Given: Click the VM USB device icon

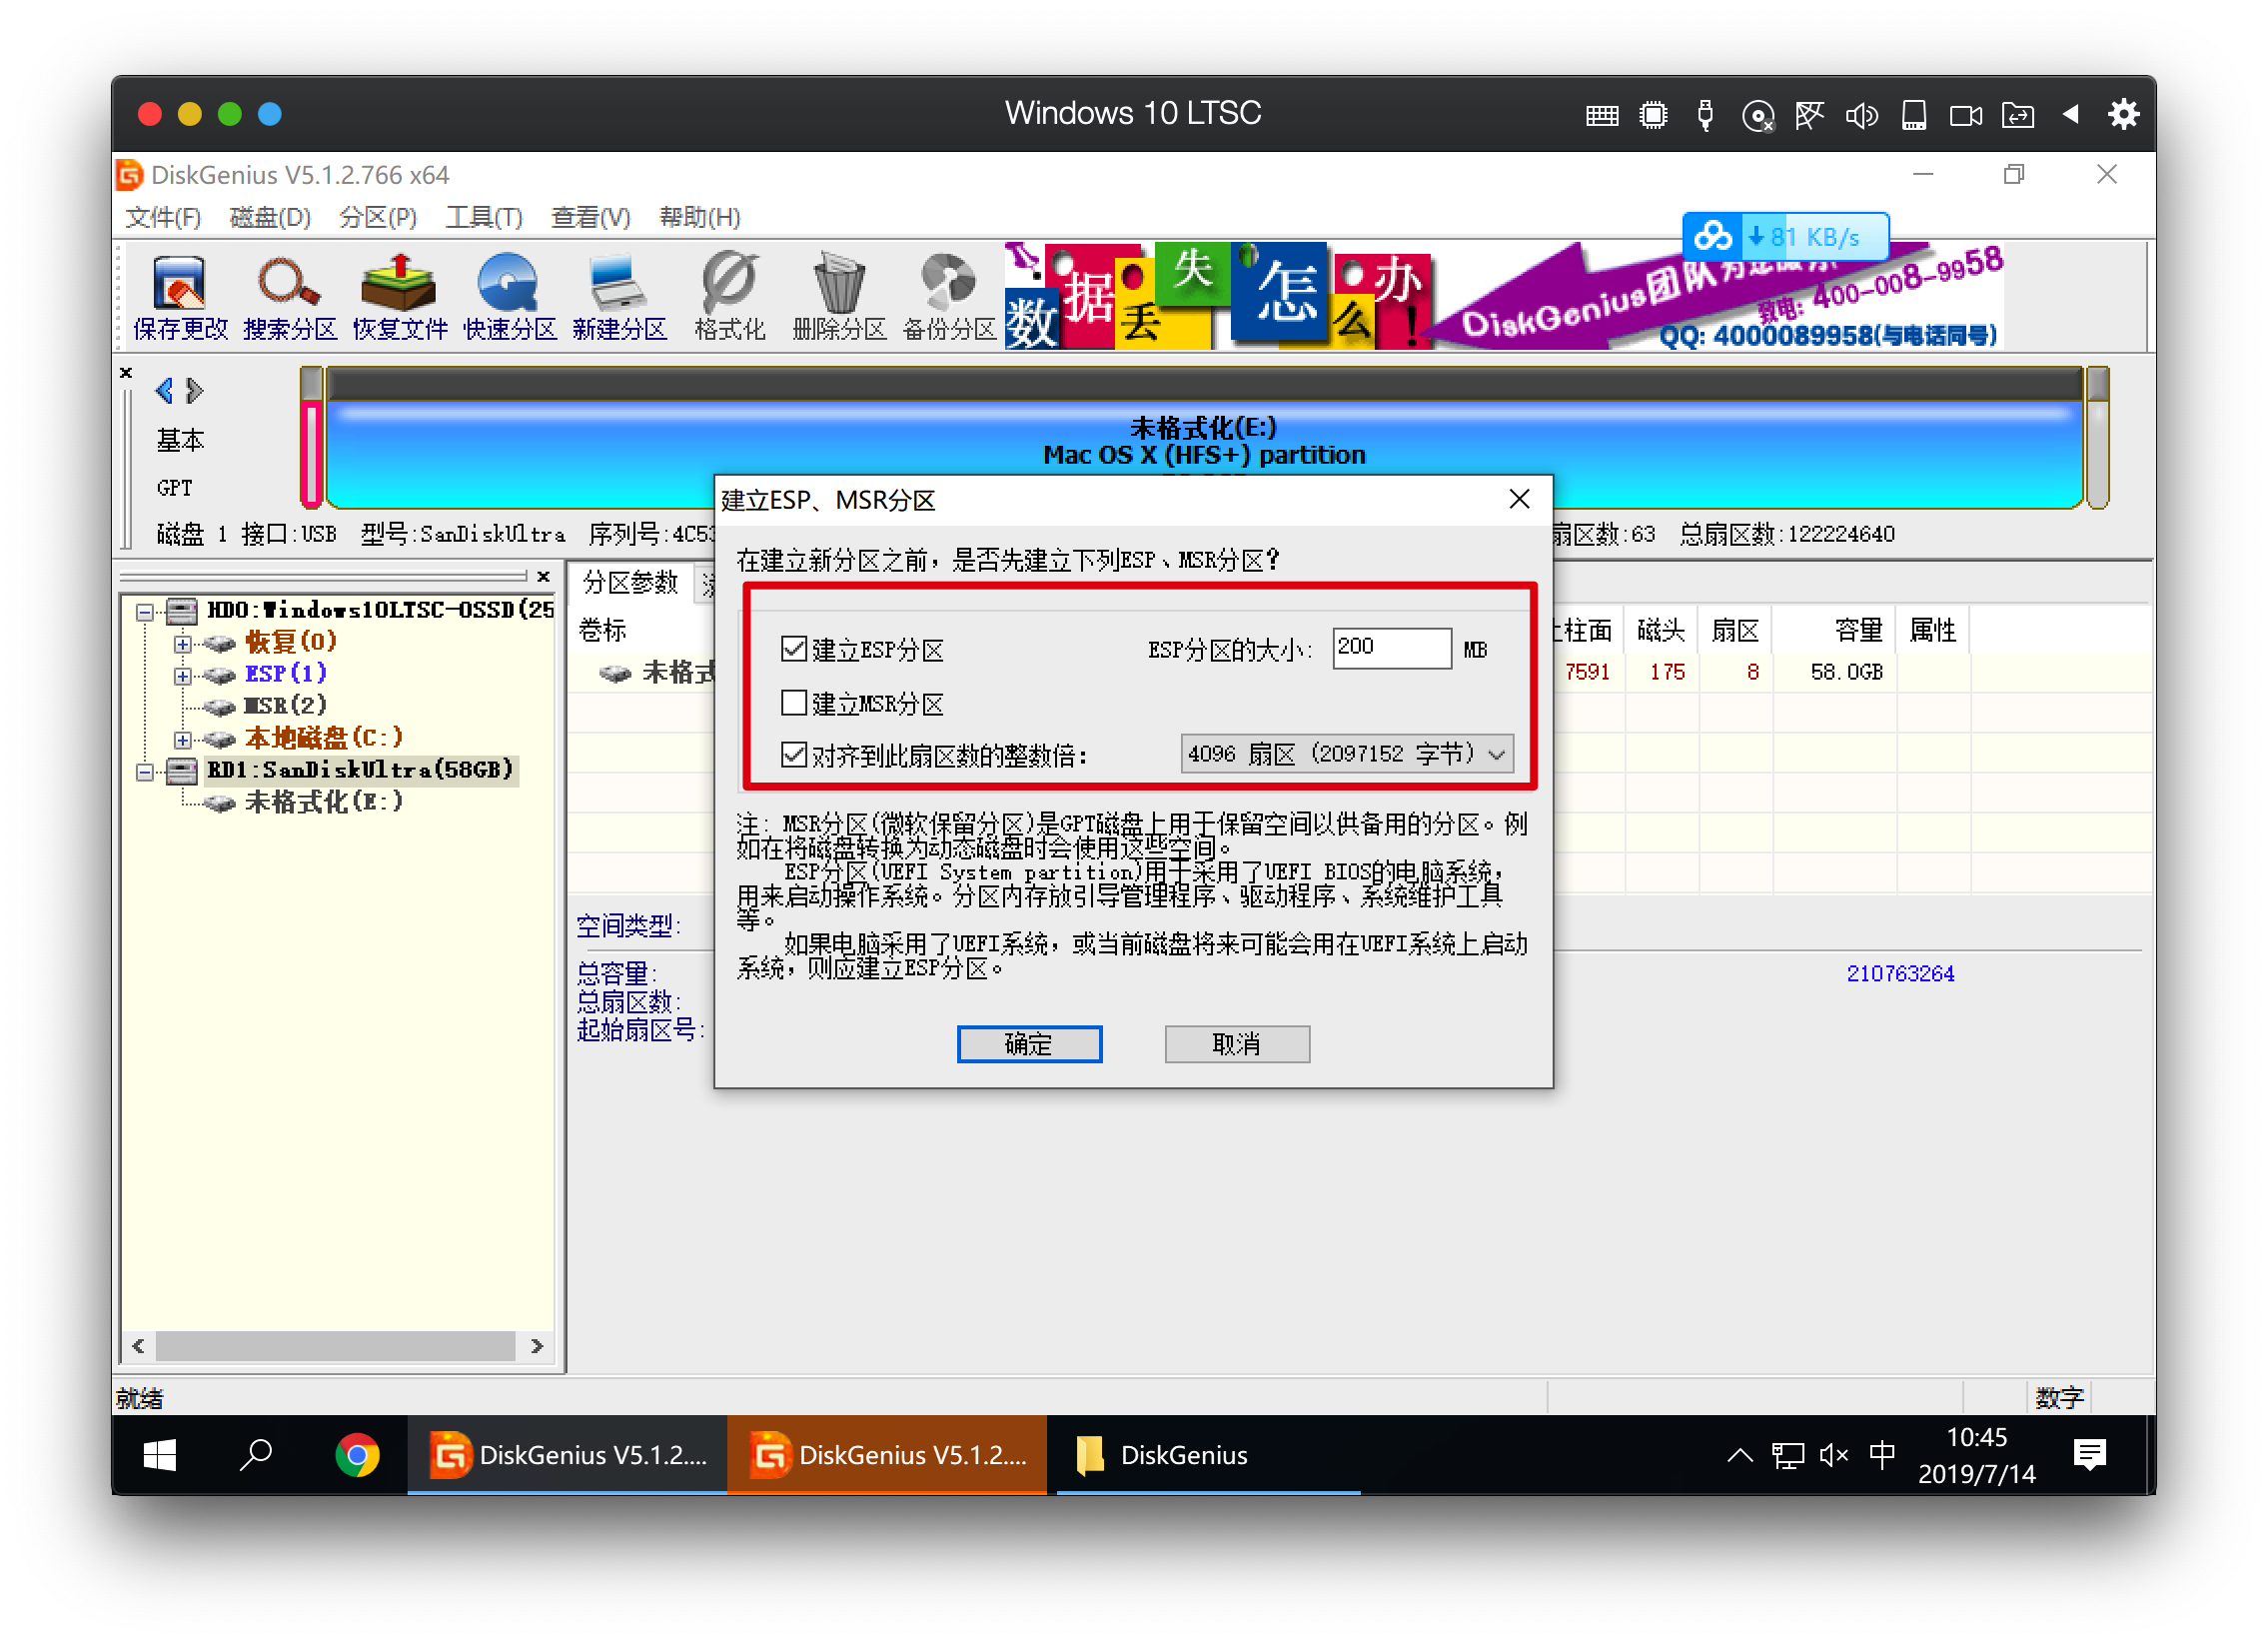Looking at the screenshot, I should click(x=1706, y=115).
